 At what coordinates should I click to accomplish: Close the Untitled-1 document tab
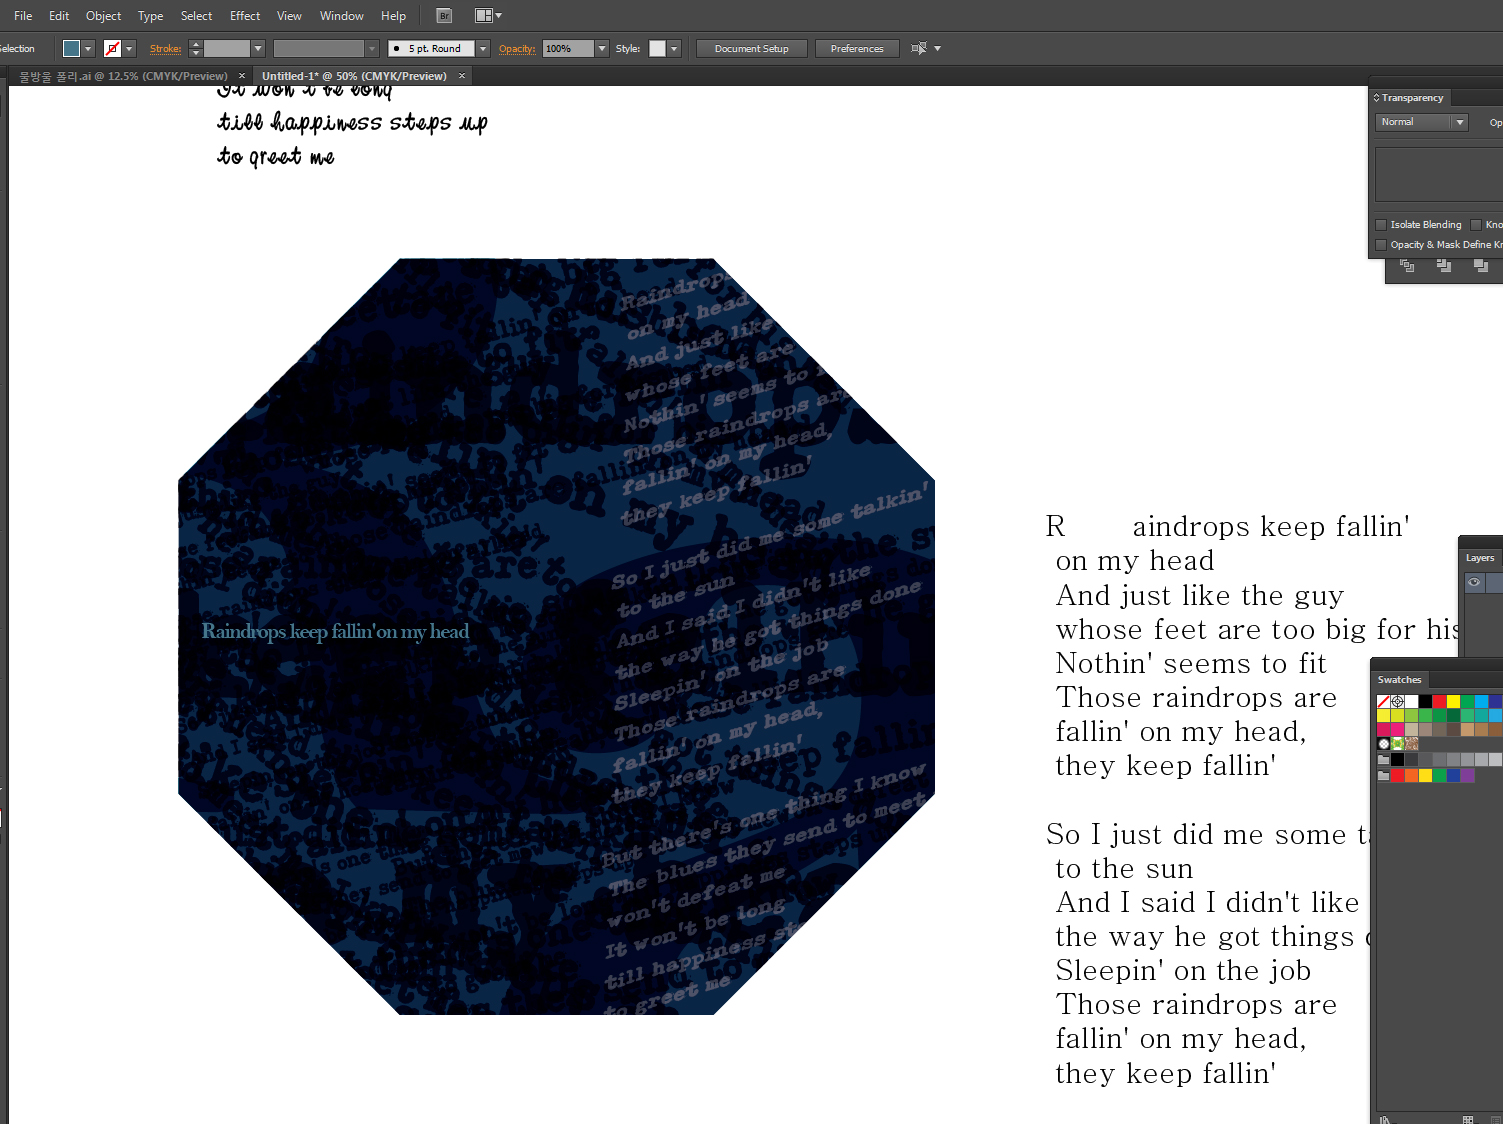[x=462, y=76]
